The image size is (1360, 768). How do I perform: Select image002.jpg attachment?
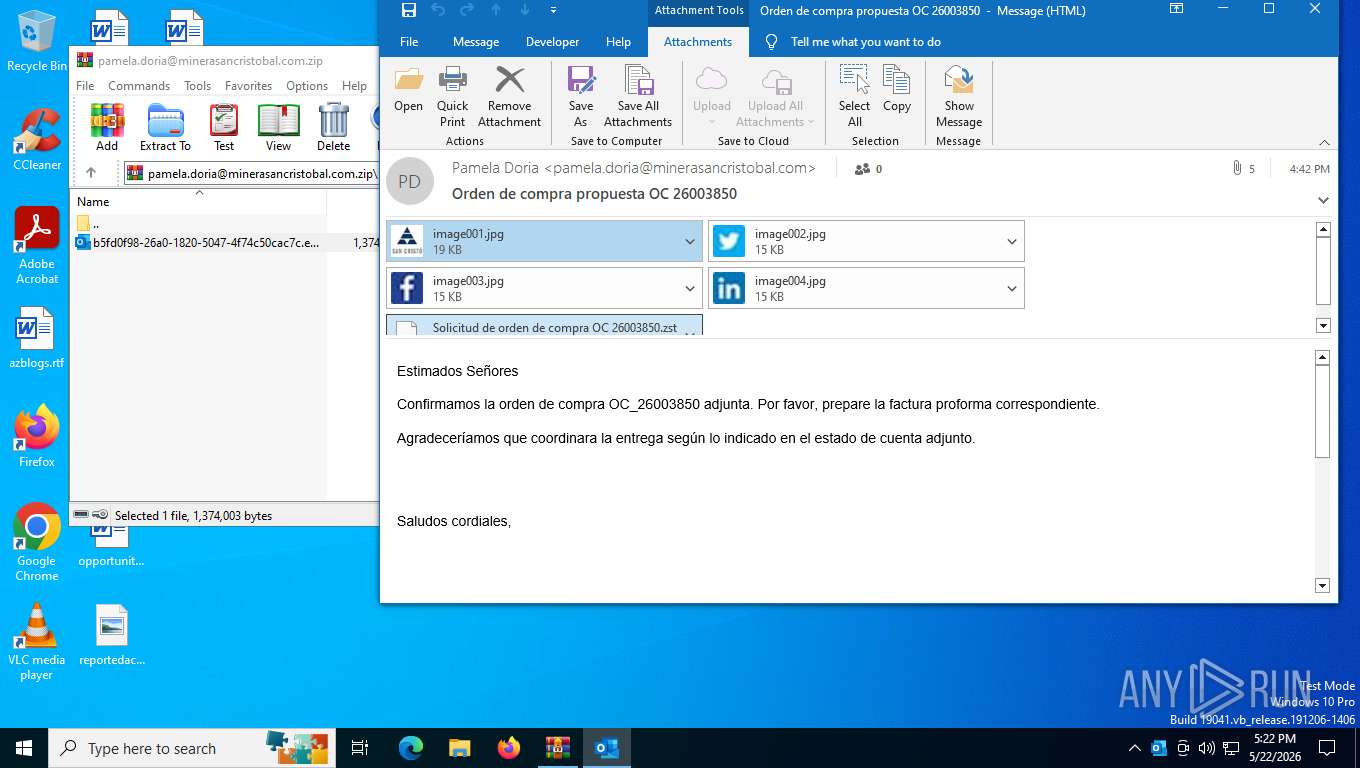click(866, 242)
